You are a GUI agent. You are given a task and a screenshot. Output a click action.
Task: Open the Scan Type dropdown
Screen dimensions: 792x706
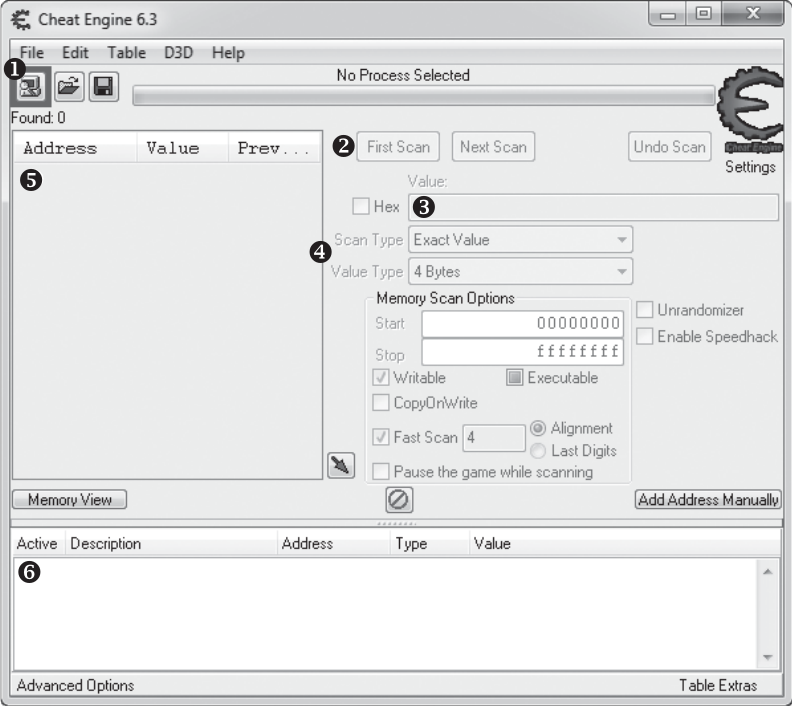520,239
